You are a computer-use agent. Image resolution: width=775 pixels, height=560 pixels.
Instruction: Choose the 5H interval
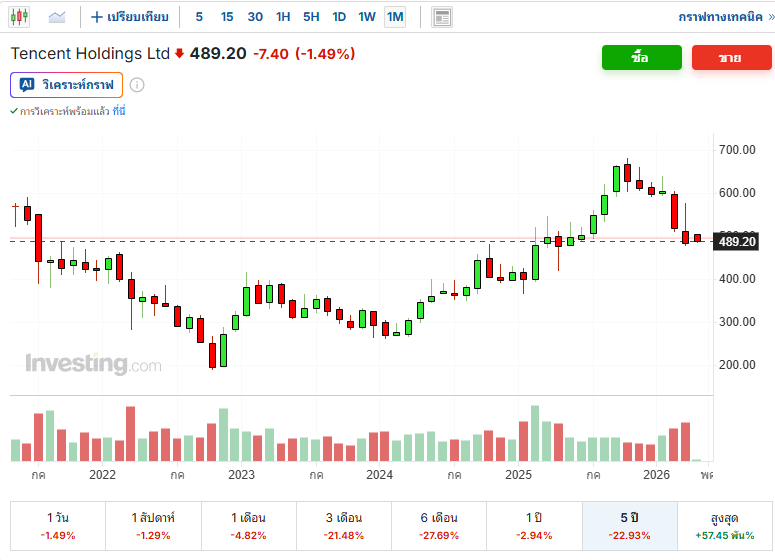click(311, 17)
